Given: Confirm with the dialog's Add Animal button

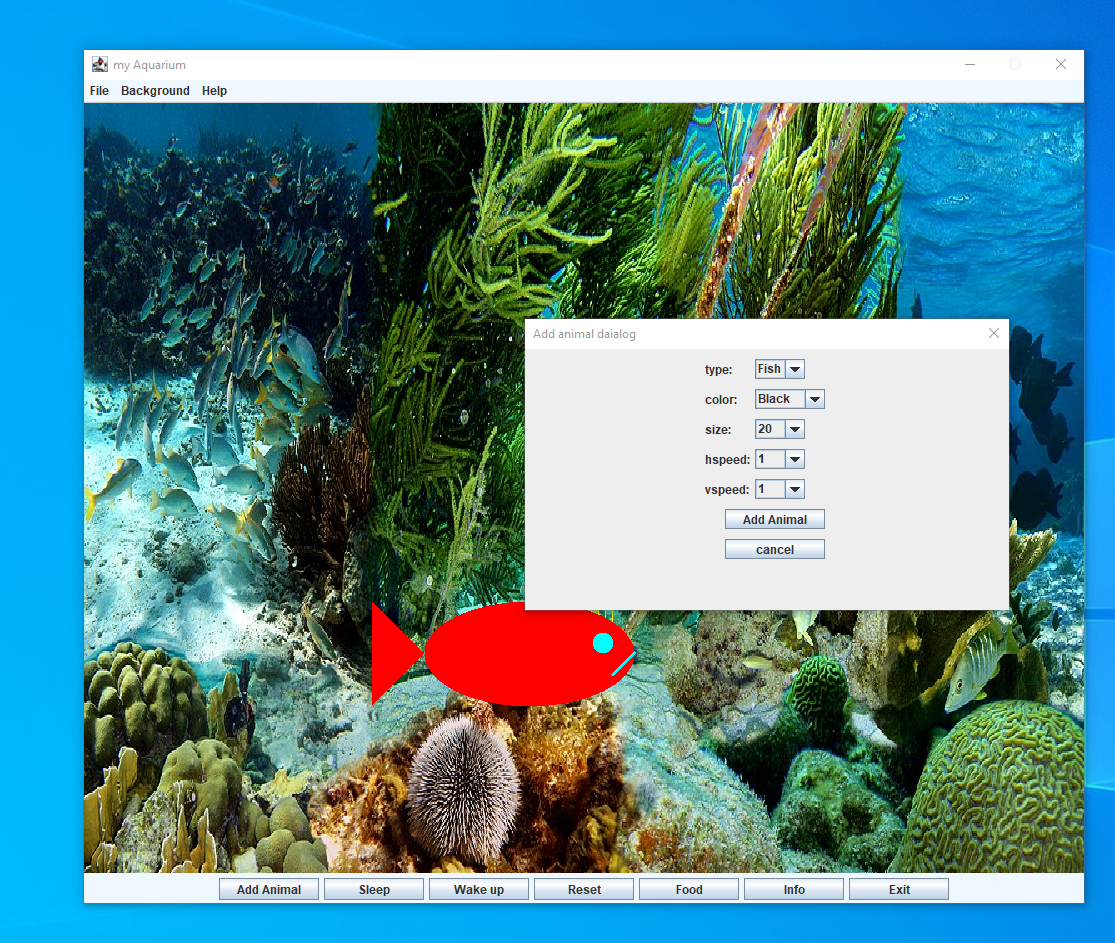Looking at the screenshot, I should point(774,519).
